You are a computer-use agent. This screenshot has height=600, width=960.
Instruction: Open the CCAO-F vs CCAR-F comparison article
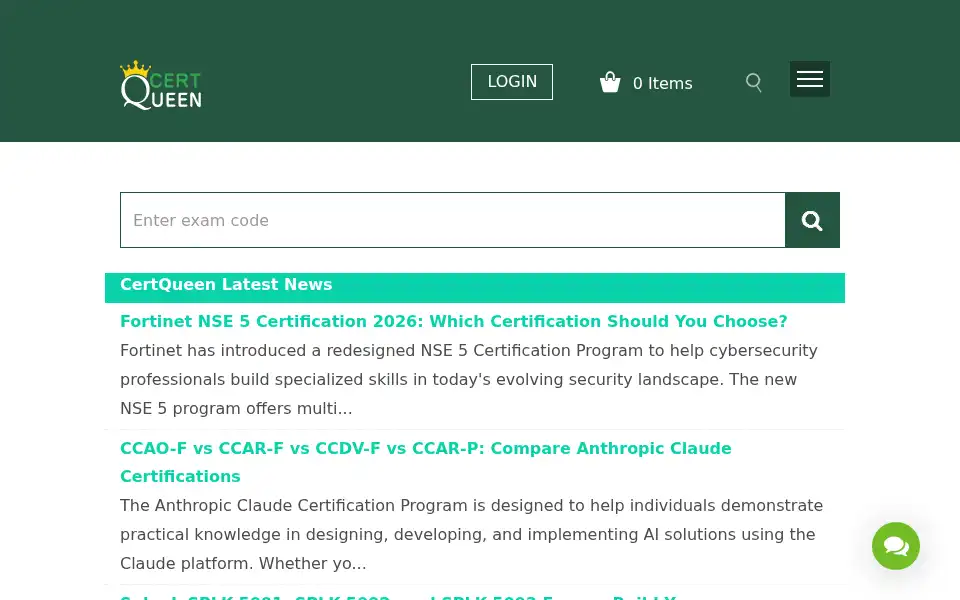pos(426,462)
